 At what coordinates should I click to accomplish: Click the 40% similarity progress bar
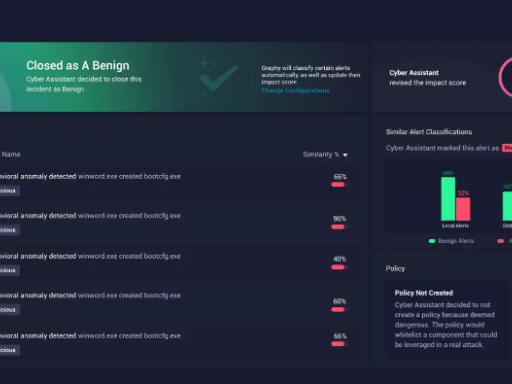340,267
